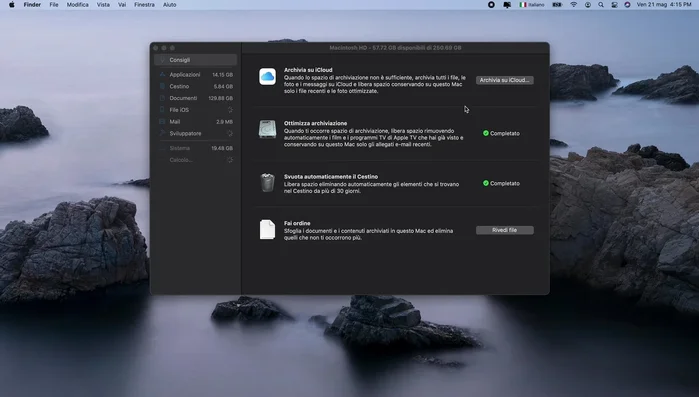
Task: Click Completato status for Ottimizza archiviazione
Action: 501,133
